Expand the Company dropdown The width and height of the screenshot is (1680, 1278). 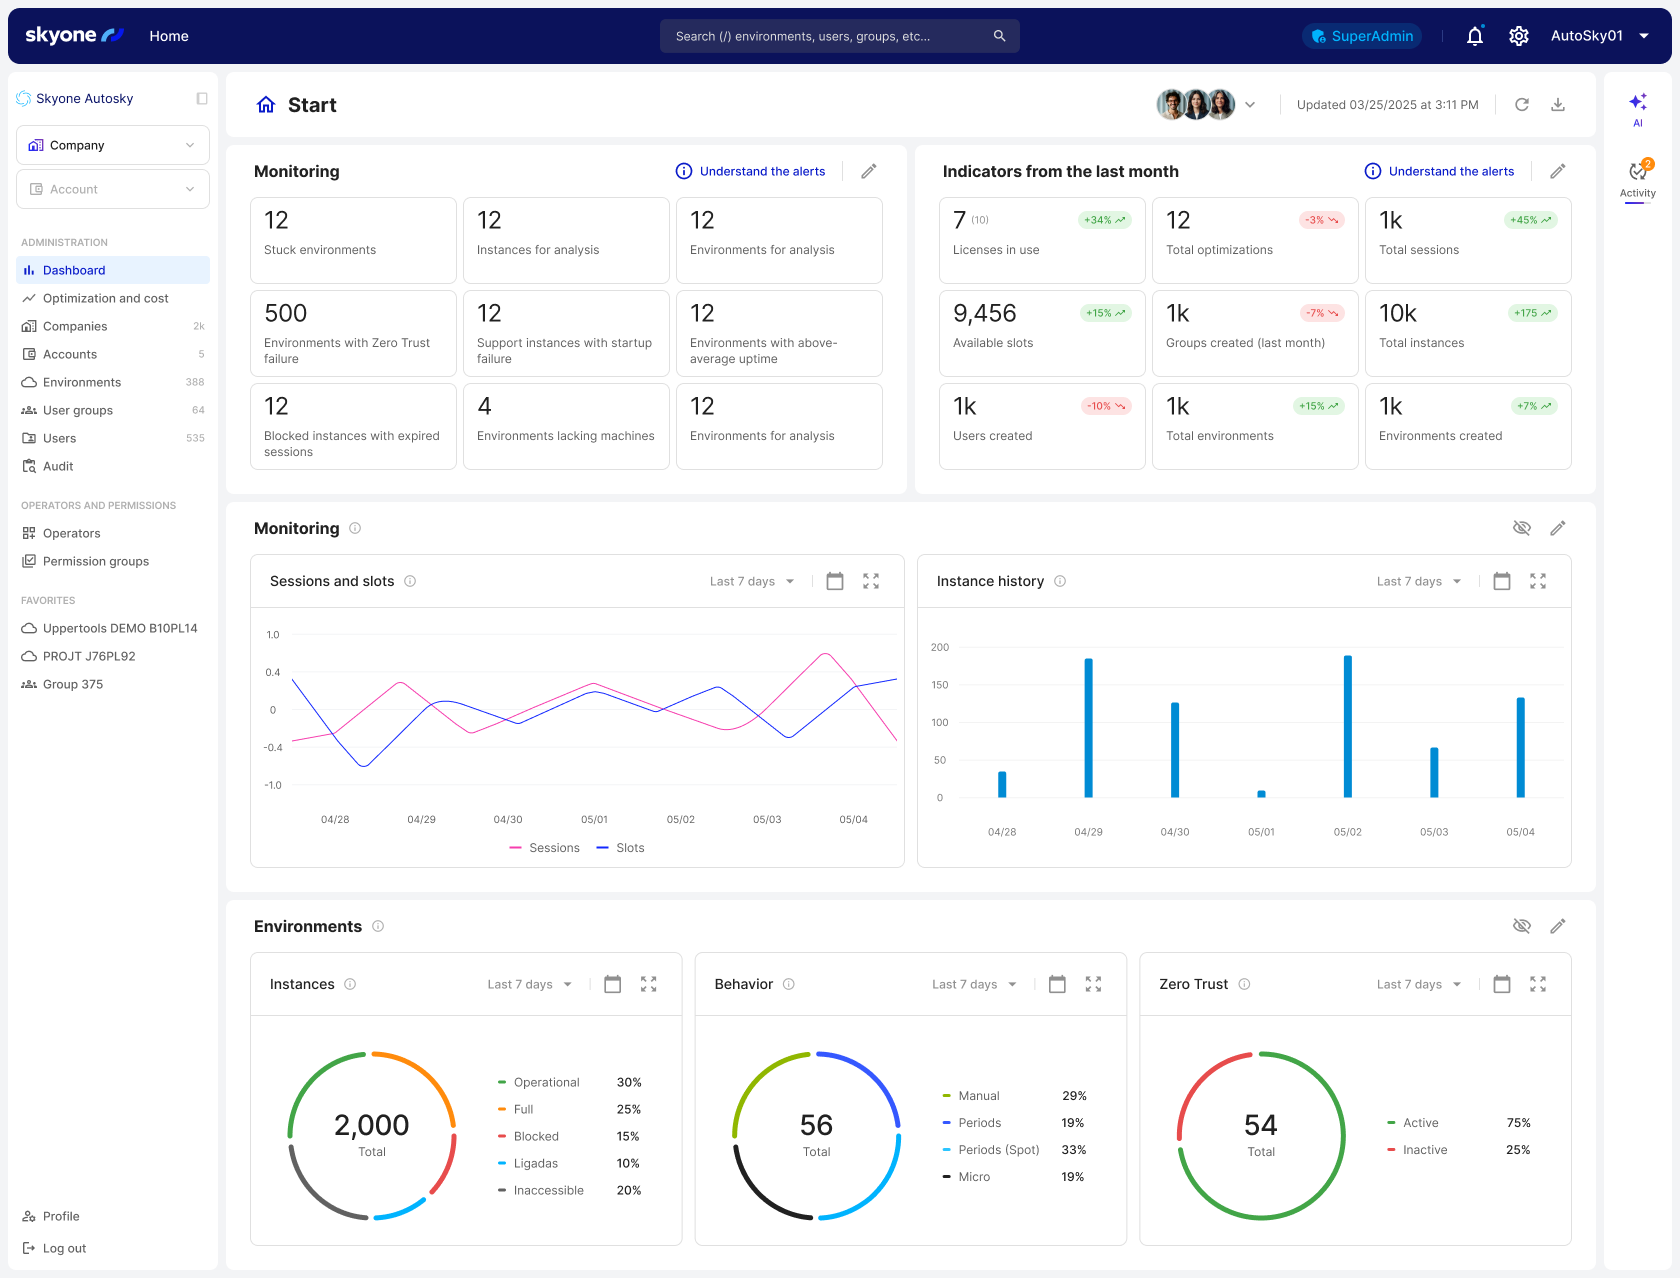pyautogui.click(x=113, y=145)
